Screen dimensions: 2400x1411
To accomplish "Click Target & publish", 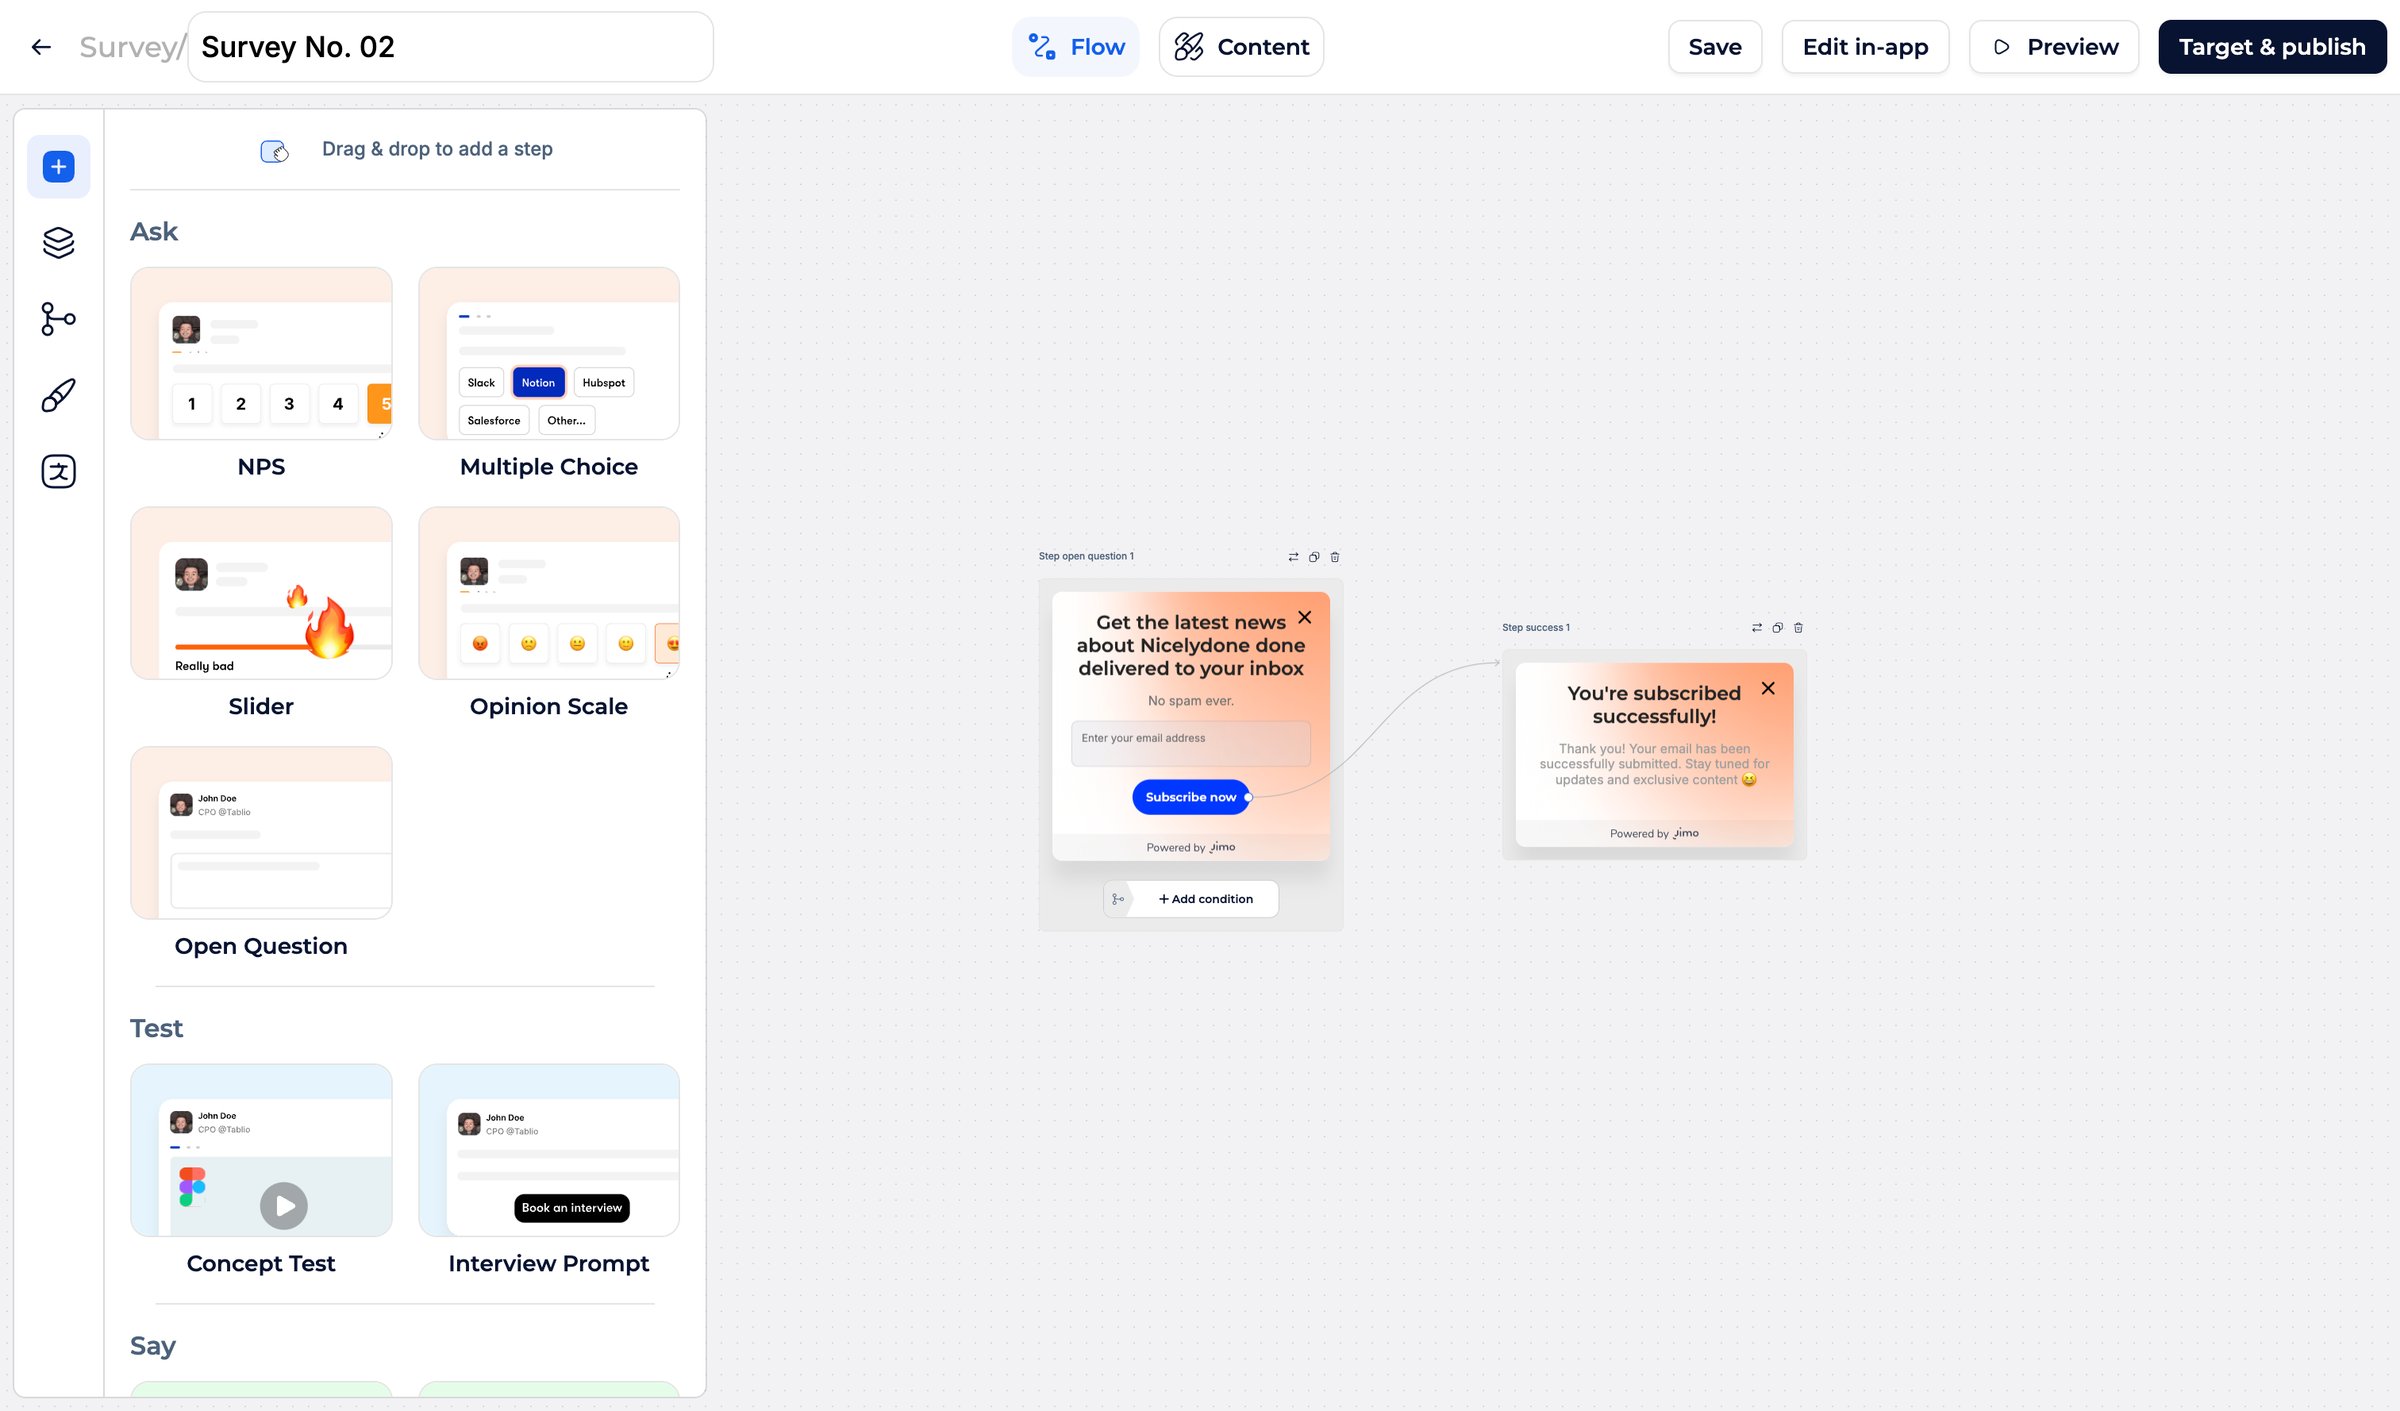I will pos(2272,47).
